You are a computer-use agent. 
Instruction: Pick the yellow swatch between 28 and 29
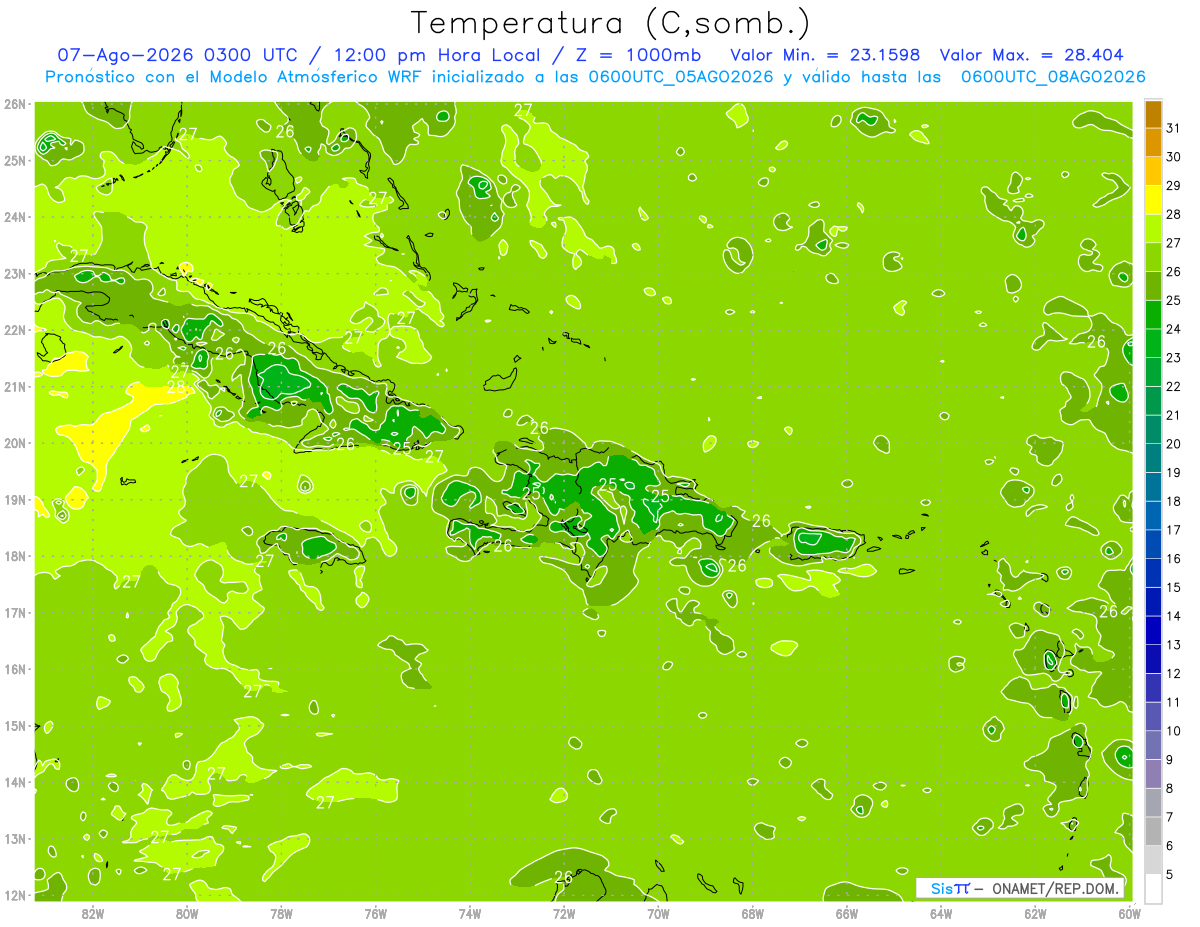[x=1153, y=200]
